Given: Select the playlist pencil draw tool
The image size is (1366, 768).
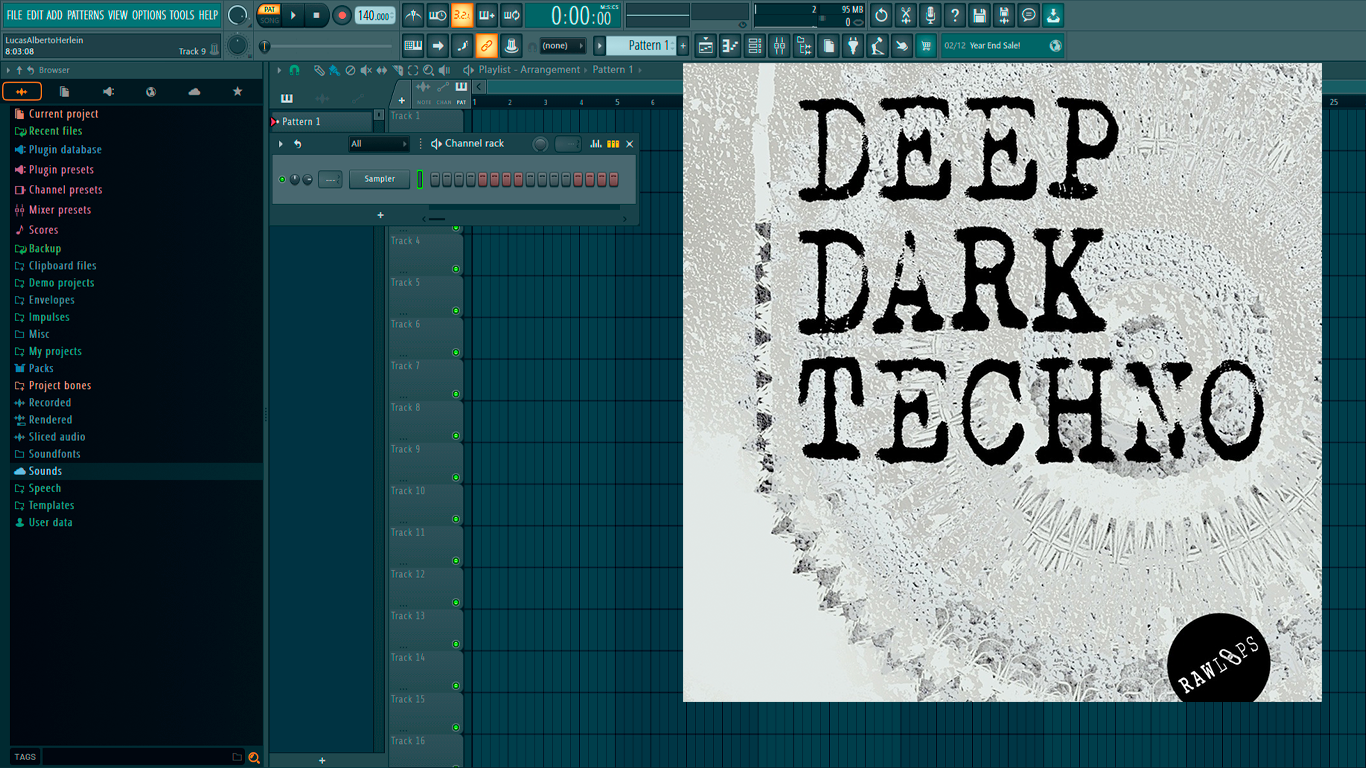Looking at the screenshot, I should coord(319,70).
